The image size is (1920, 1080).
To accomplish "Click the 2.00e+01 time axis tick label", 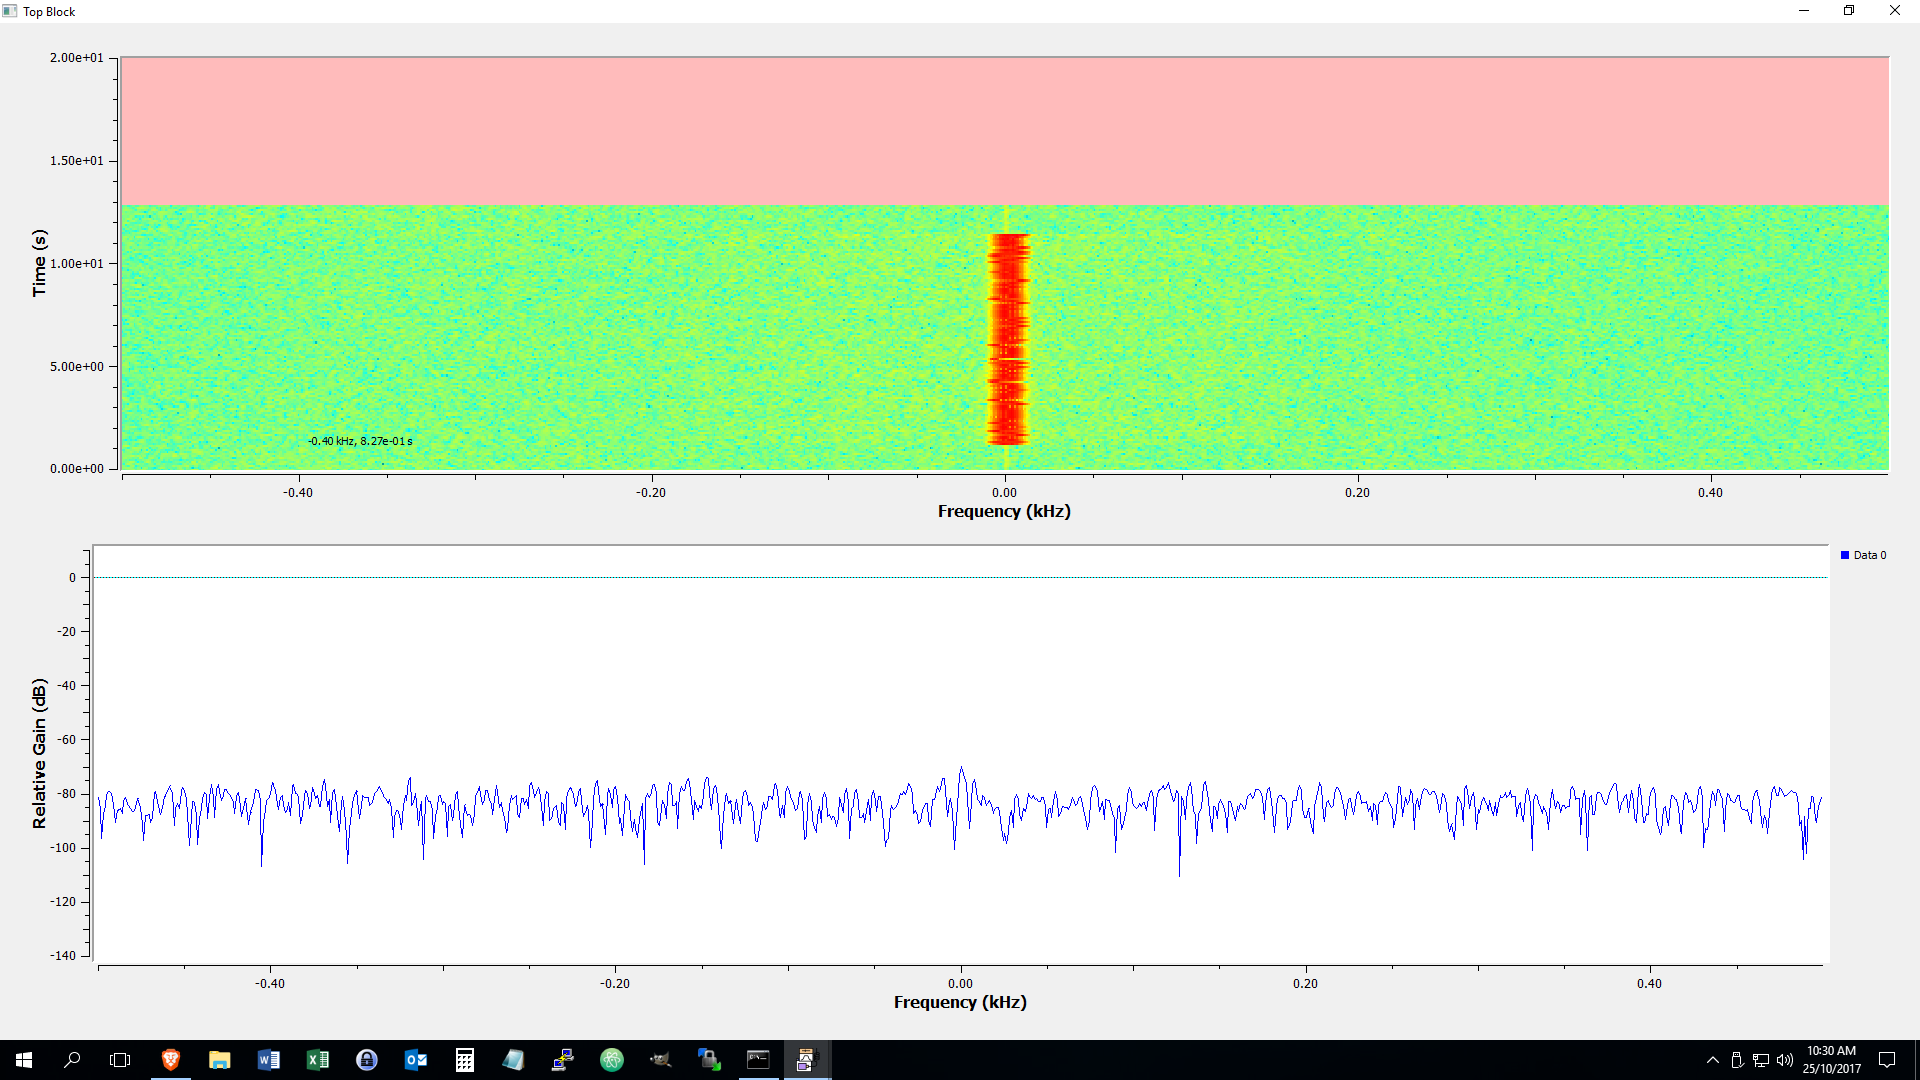I will pos(77,58).
